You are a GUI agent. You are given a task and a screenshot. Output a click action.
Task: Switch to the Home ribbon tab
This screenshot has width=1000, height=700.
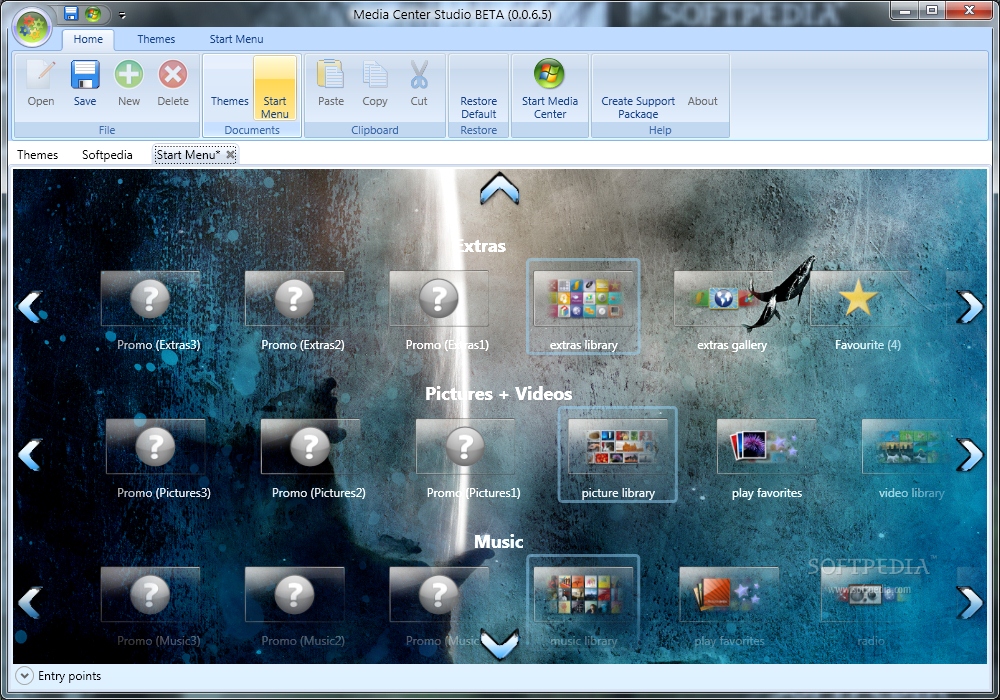(x=88, y=39)
